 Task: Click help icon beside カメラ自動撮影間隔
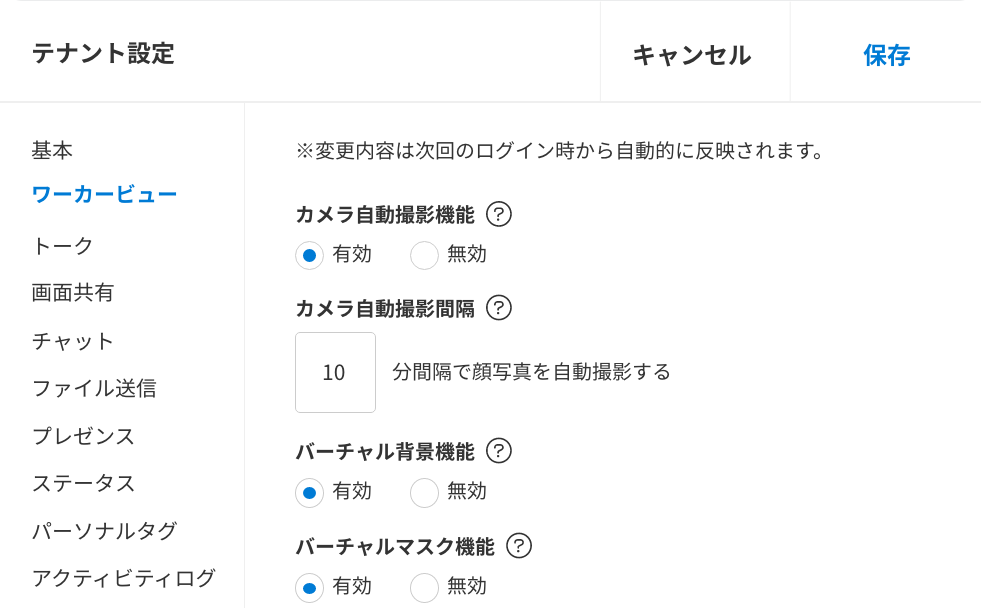pos(498,308)
